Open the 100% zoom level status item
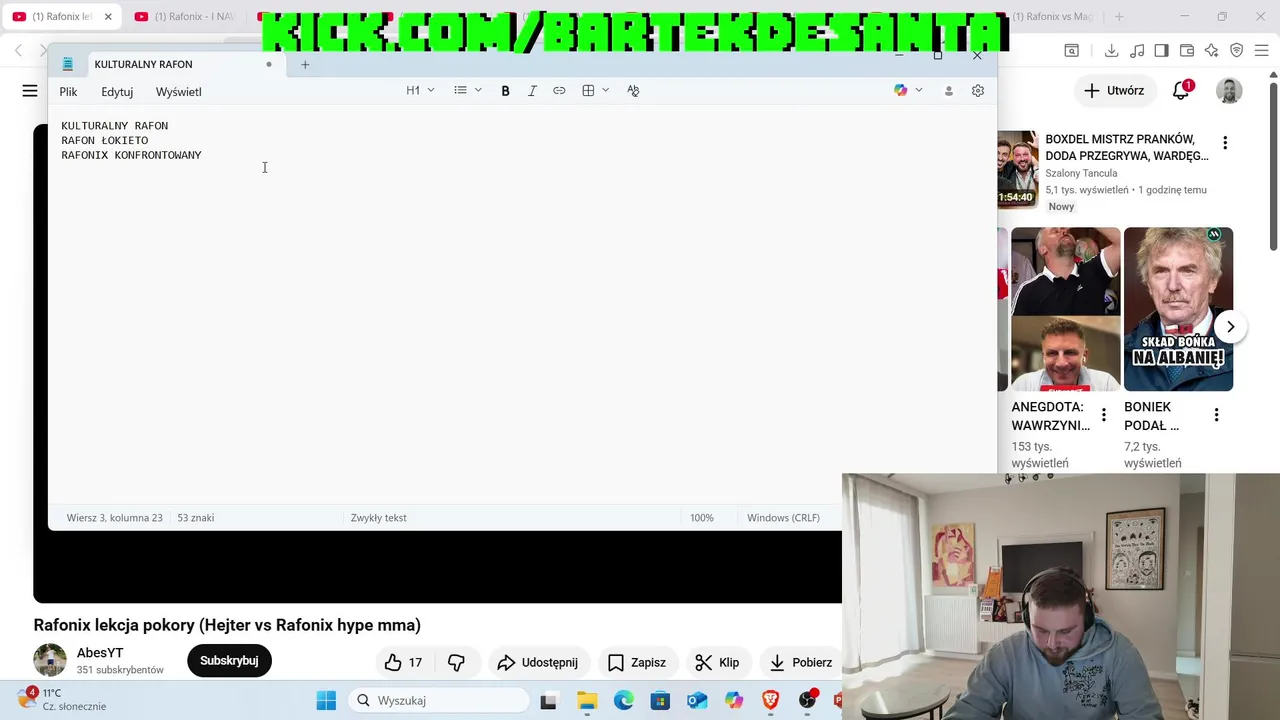This screenshot has width=1280, height=720. 702,518
